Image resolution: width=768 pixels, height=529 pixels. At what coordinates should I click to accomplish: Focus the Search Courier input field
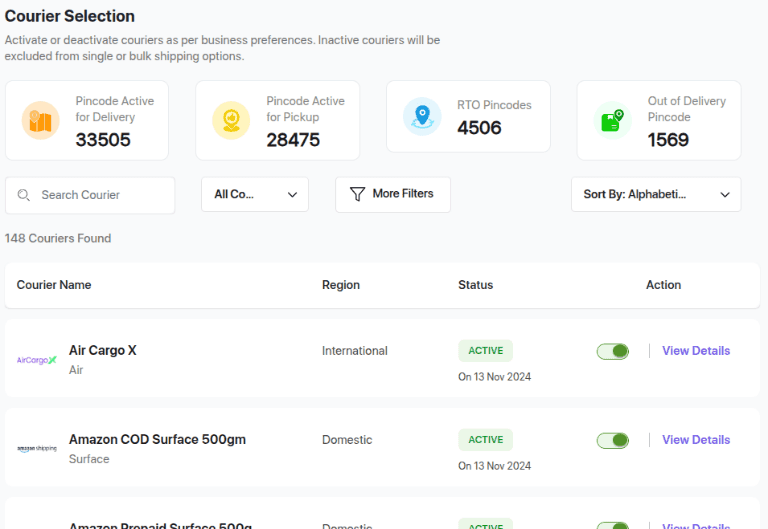[x=90, y=195]
